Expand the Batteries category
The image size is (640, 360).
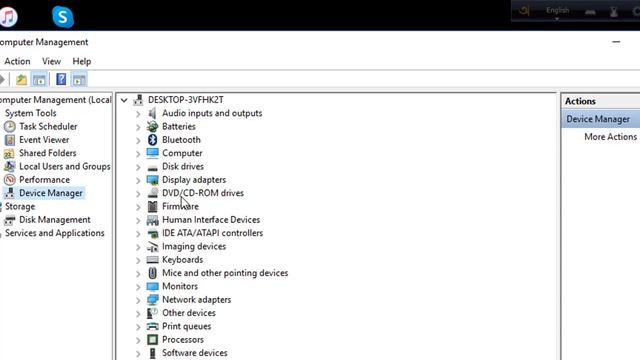pyautogui.click(x=138, y=127)
